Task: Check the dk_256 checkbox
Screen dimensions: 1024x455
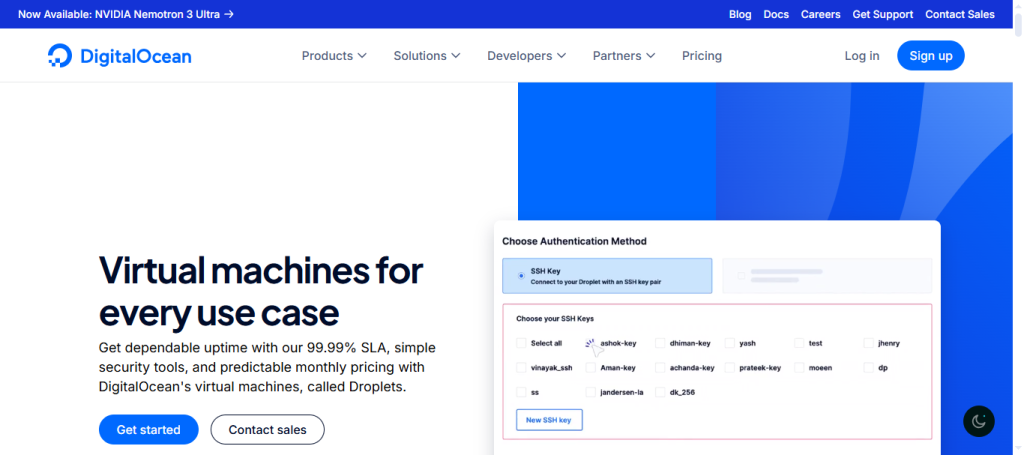Action: (x=660, y=392)
